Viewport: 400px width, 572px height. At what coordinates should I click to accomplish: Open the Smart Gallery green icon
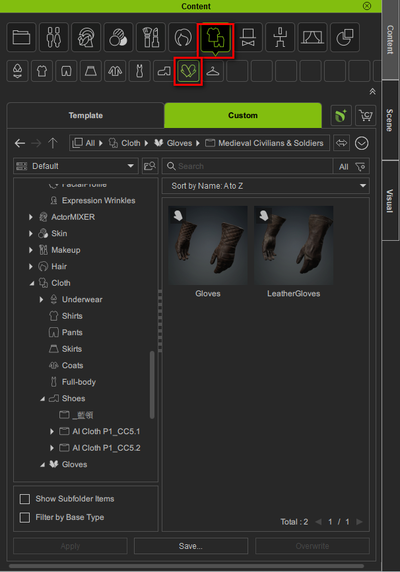[x=341, y=116]
